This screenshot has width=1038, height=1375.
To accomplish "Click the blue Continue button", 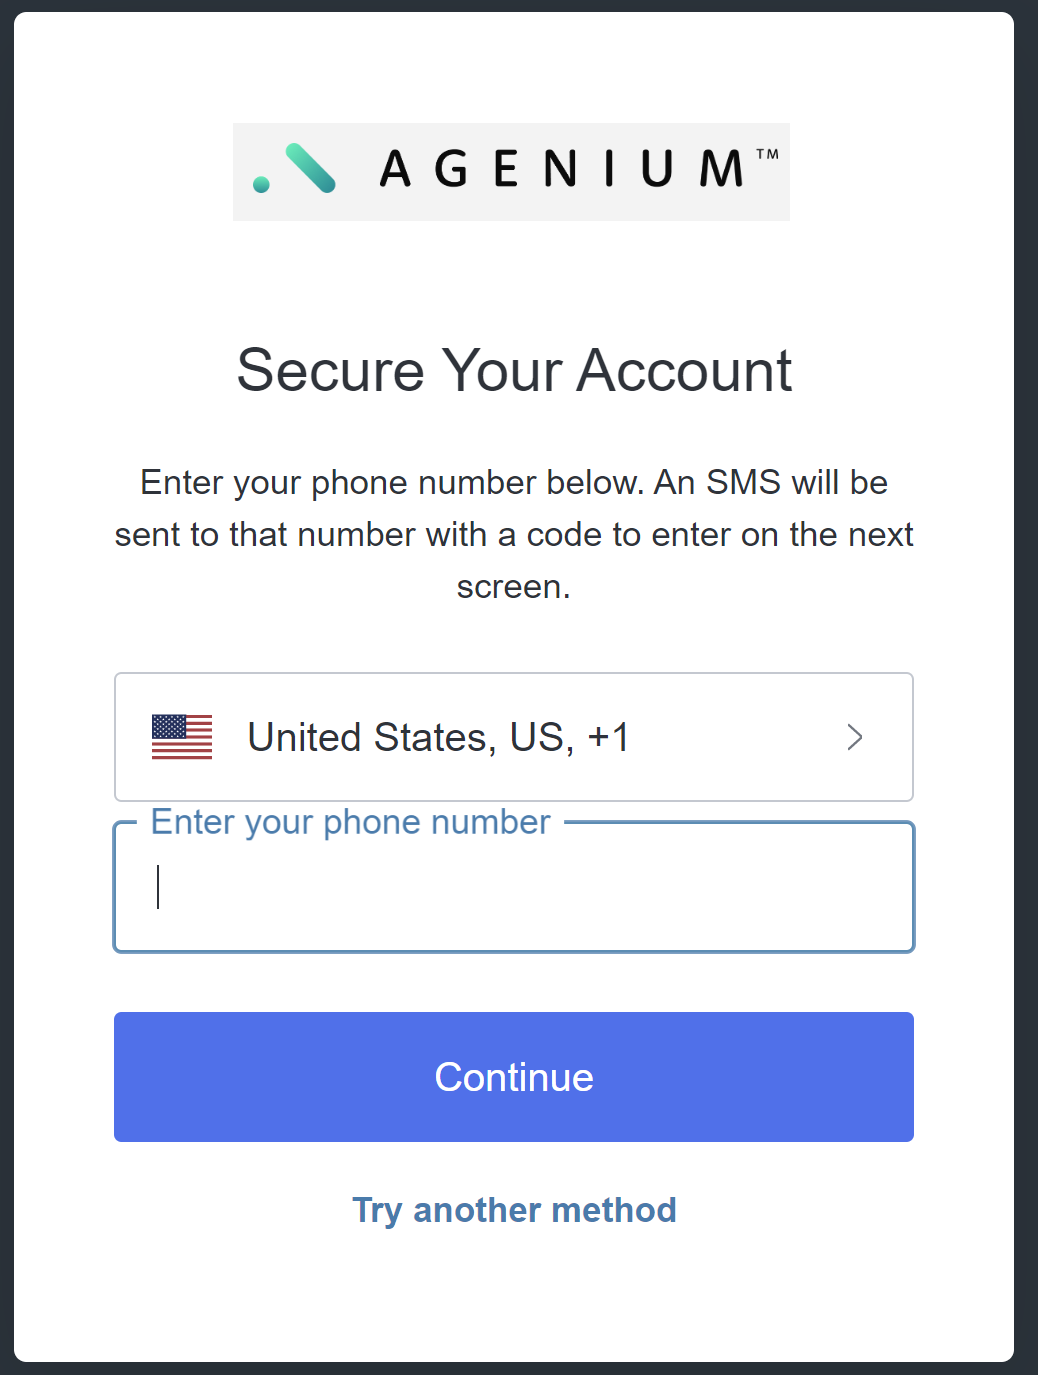I will click(514, 1077).
